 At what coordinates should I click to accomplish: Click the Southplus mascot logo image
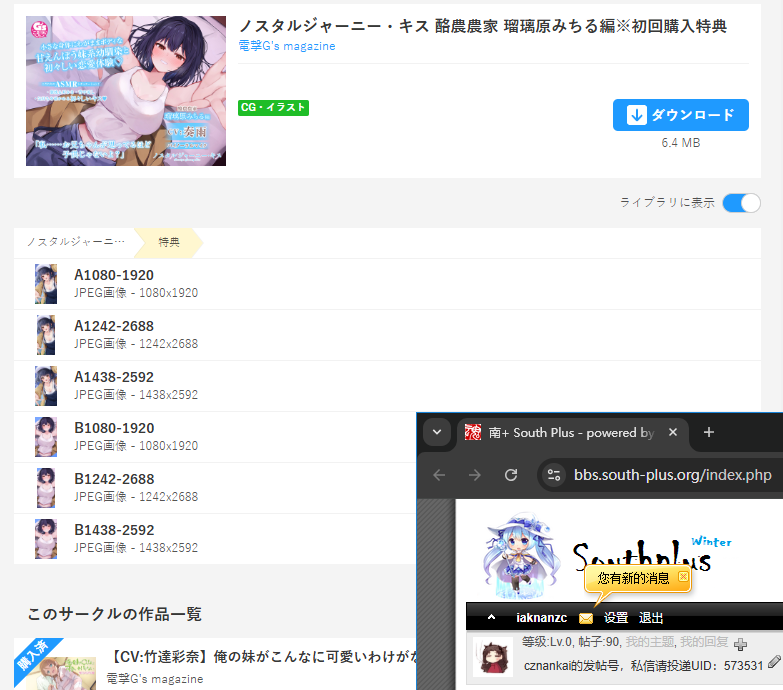tap(521, 555)
